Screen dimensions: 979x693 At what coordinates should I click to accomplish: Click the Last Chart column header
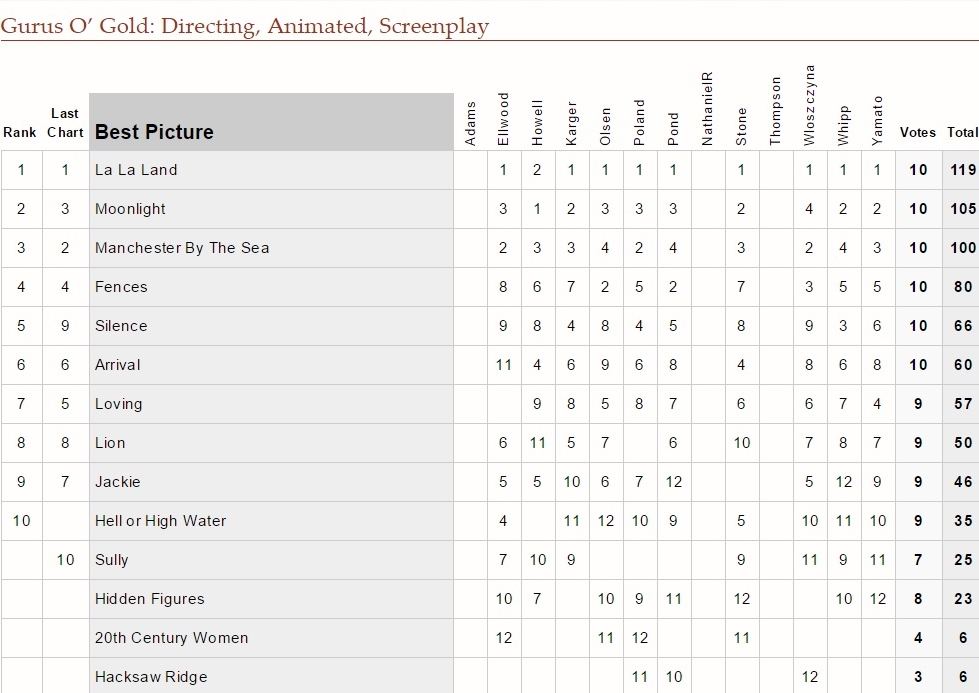pyautogui.click(x=65, y=123)
